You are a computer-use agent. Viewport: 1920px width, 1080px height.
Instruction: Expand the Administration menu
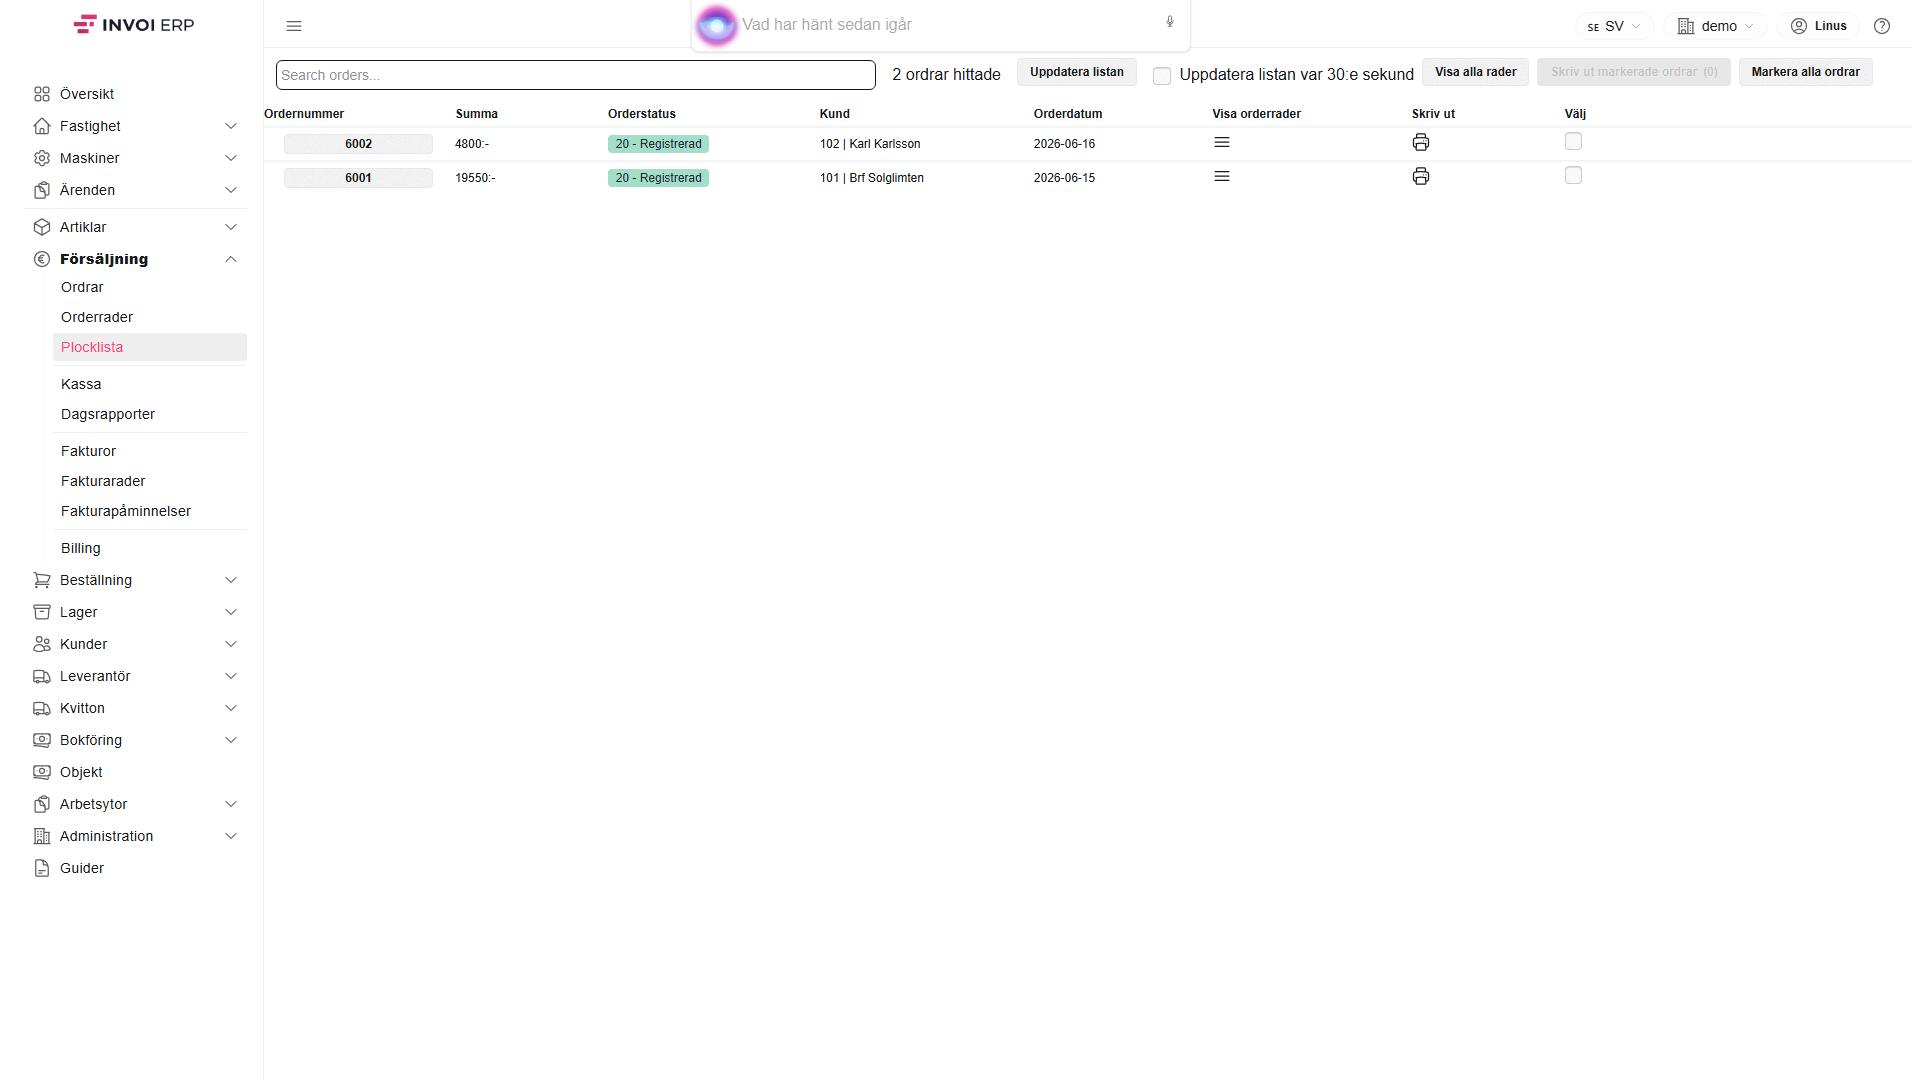pyautogui.click(x=136, y=836)
